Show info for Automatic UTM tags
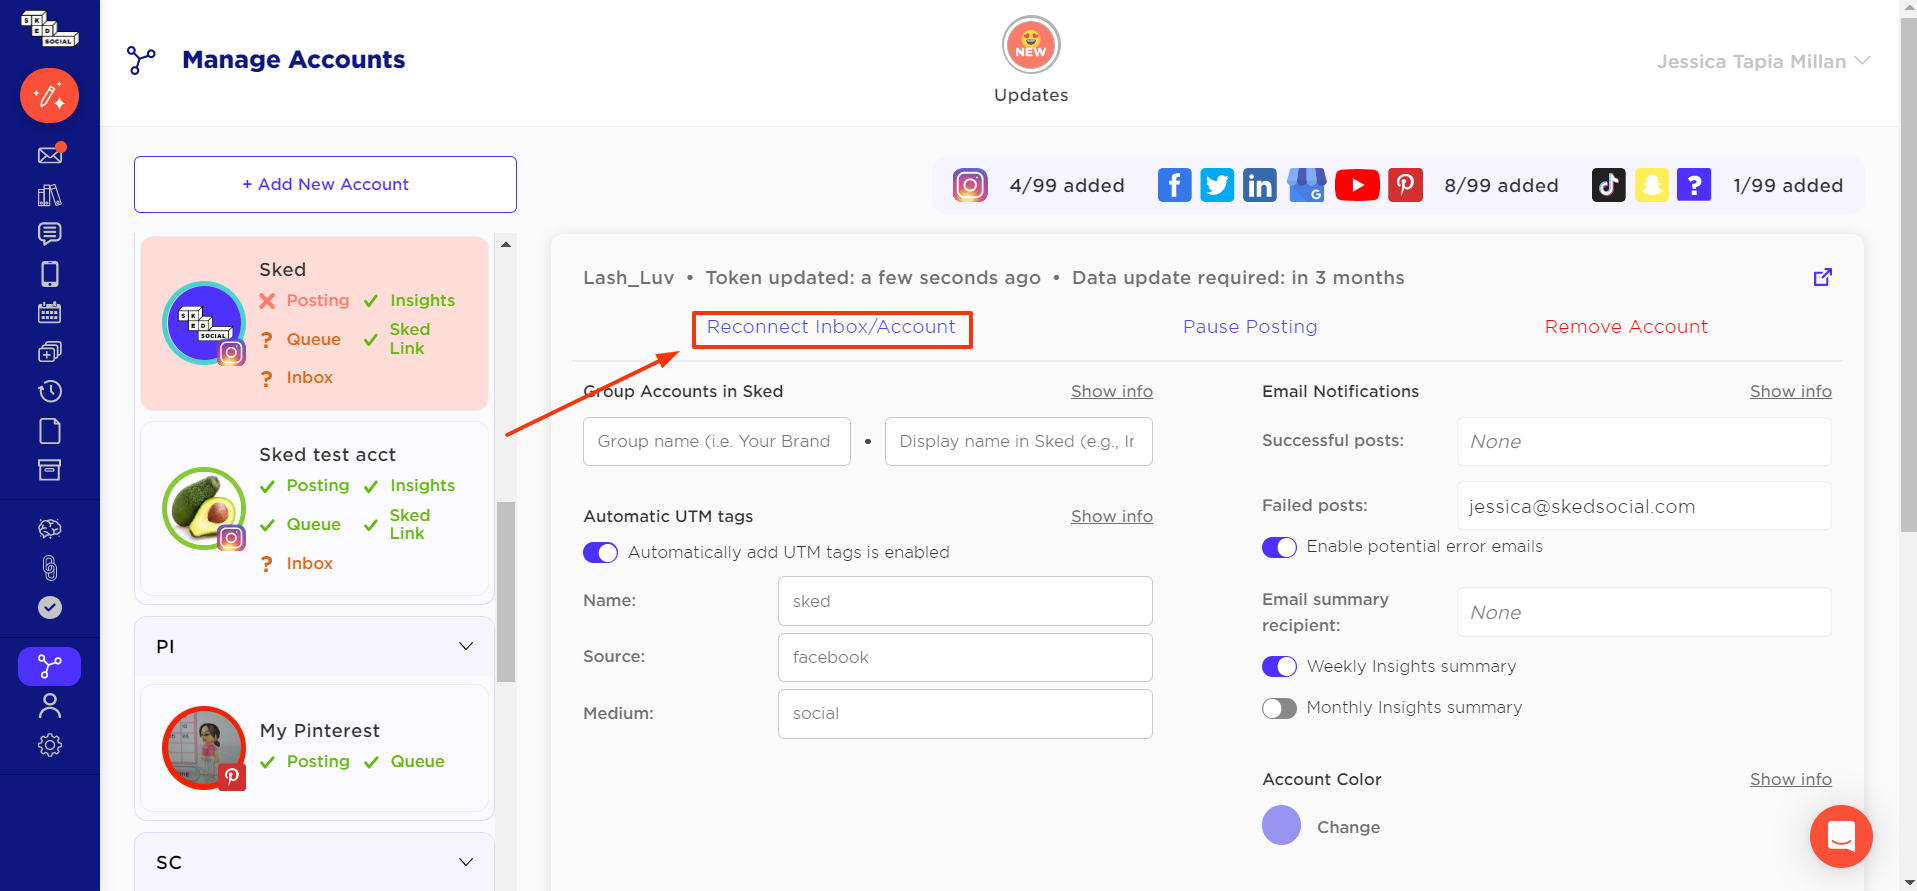This screenshot has width=1917, height=891. pos(1111,516)
